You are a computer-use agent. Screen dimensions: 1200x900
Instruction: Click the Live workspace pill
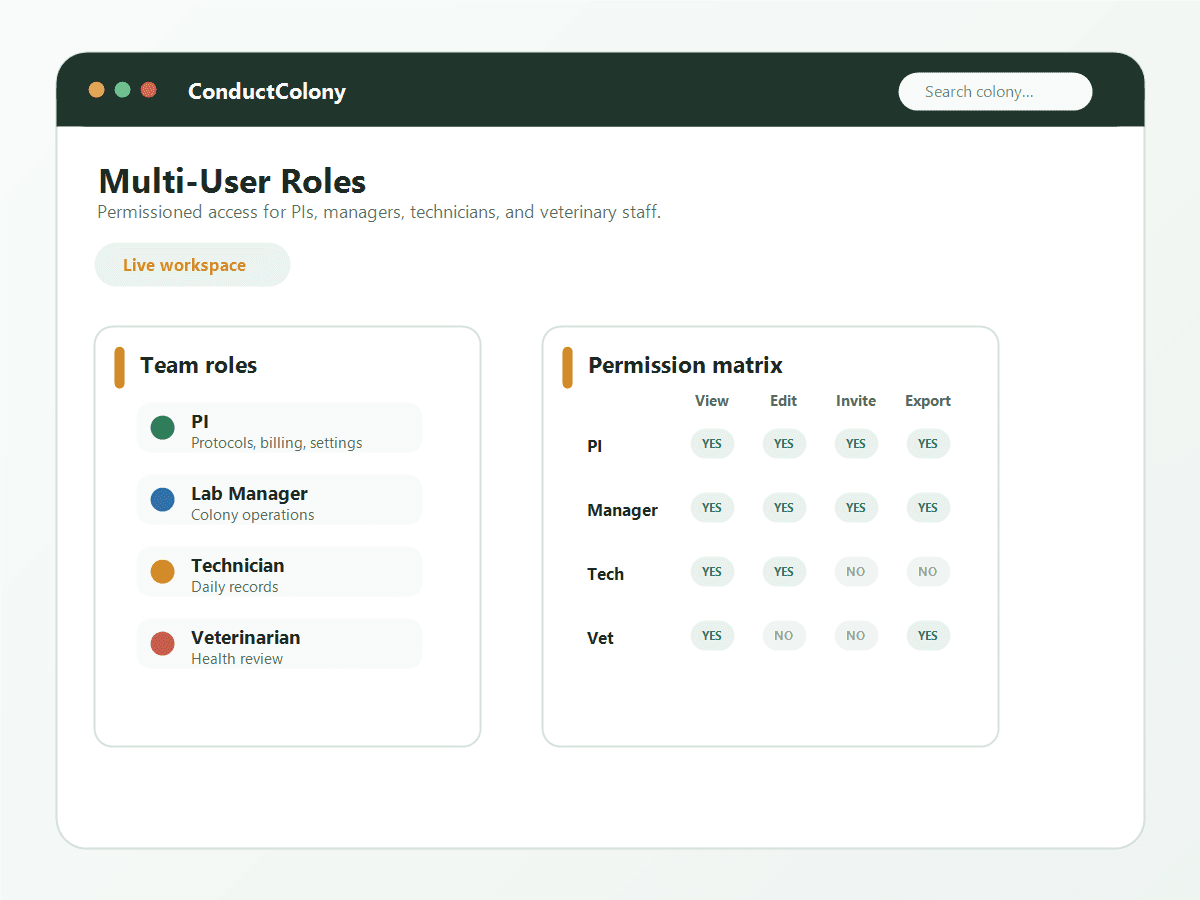[192, 265]
